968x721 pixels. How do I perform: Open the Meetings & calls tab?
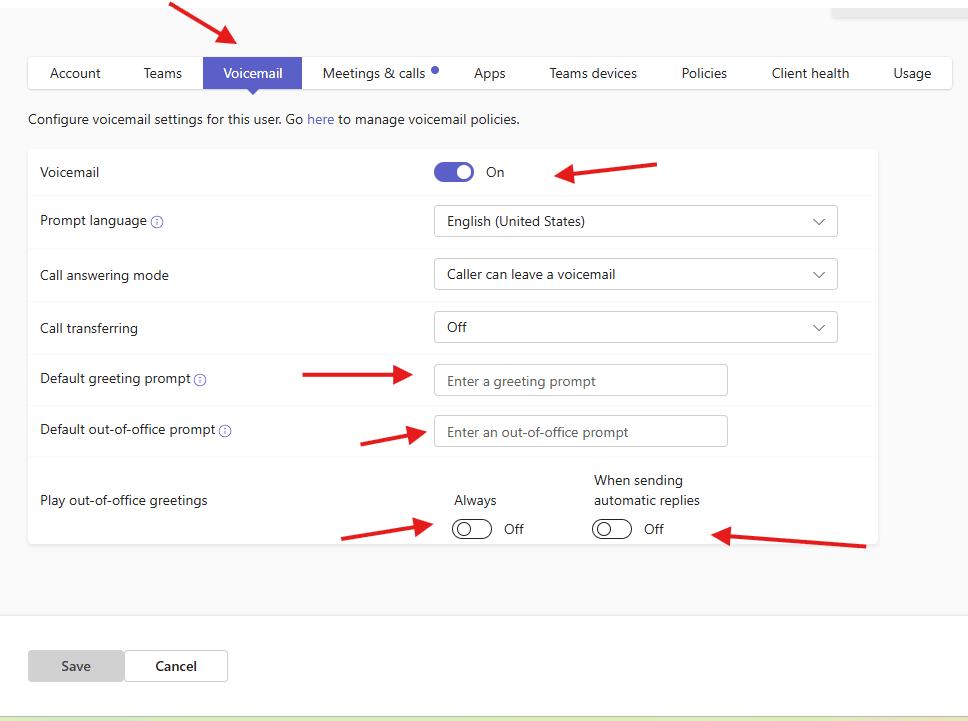point(374,73)
